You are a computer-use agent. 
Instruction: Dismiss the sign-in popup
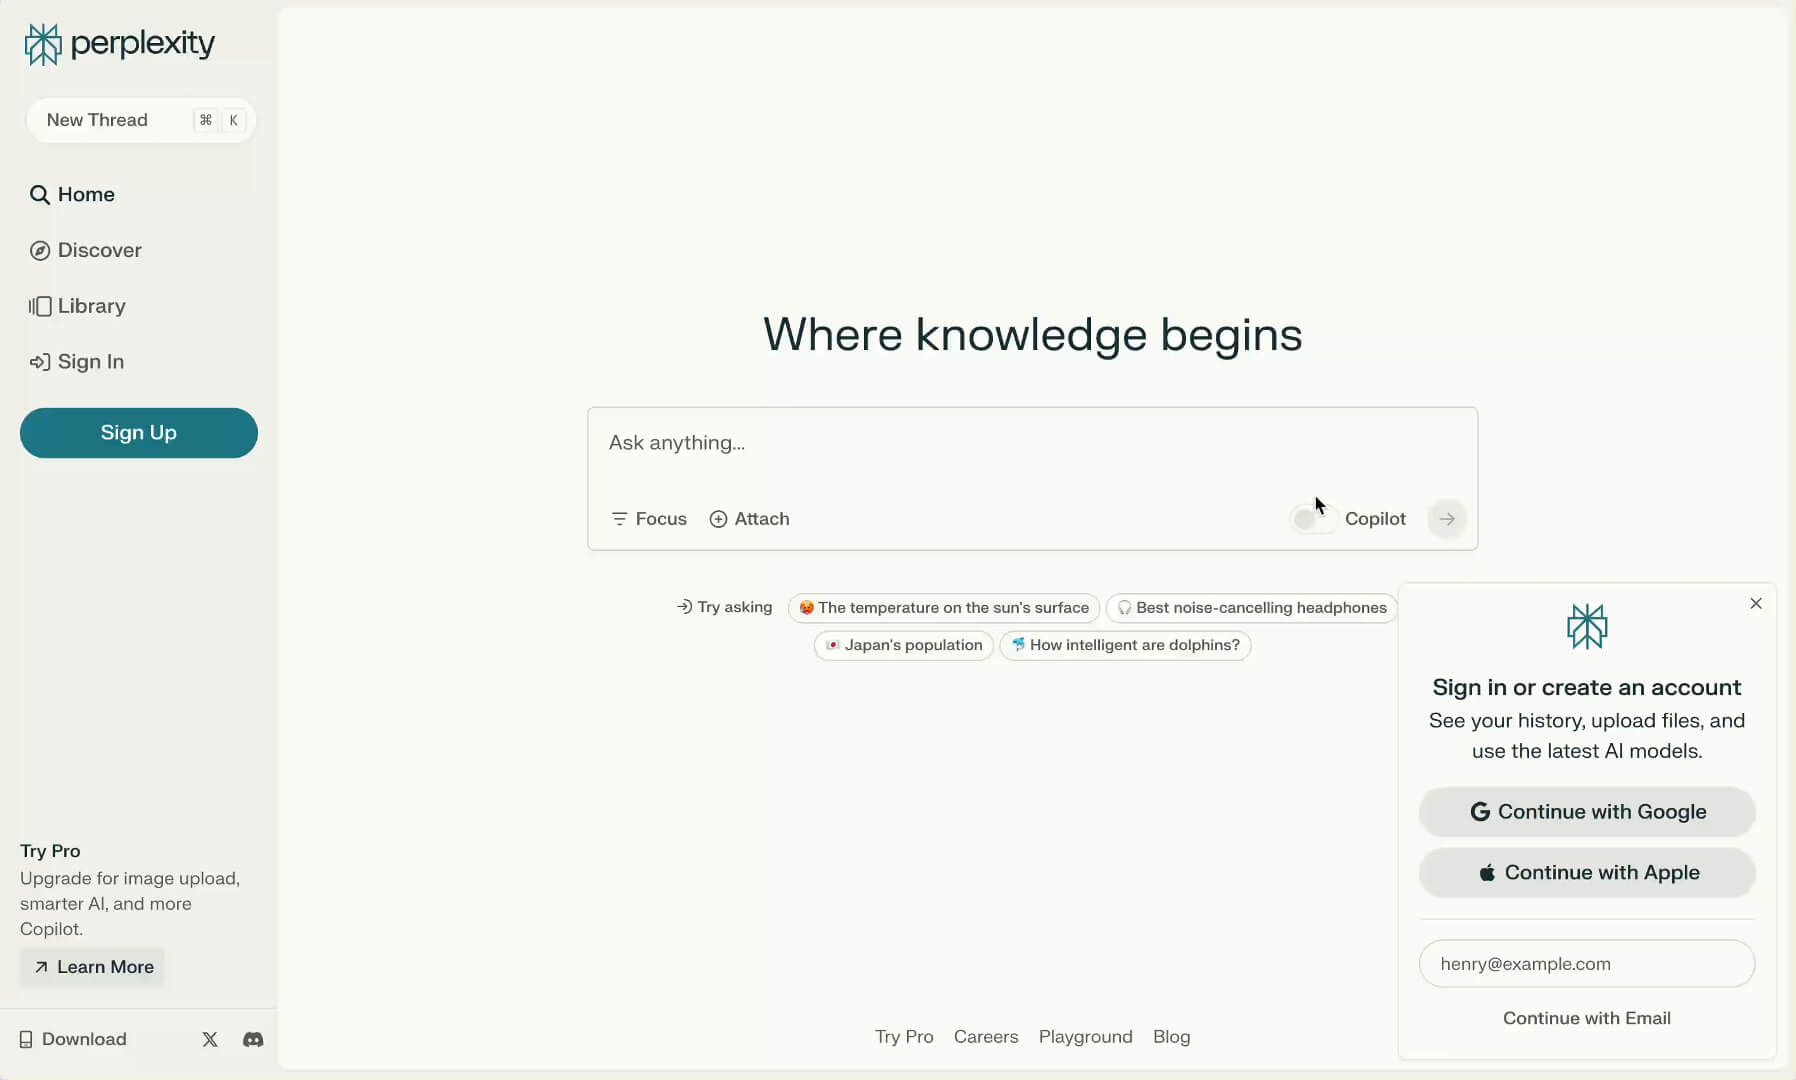click(x=1757, y=603)
